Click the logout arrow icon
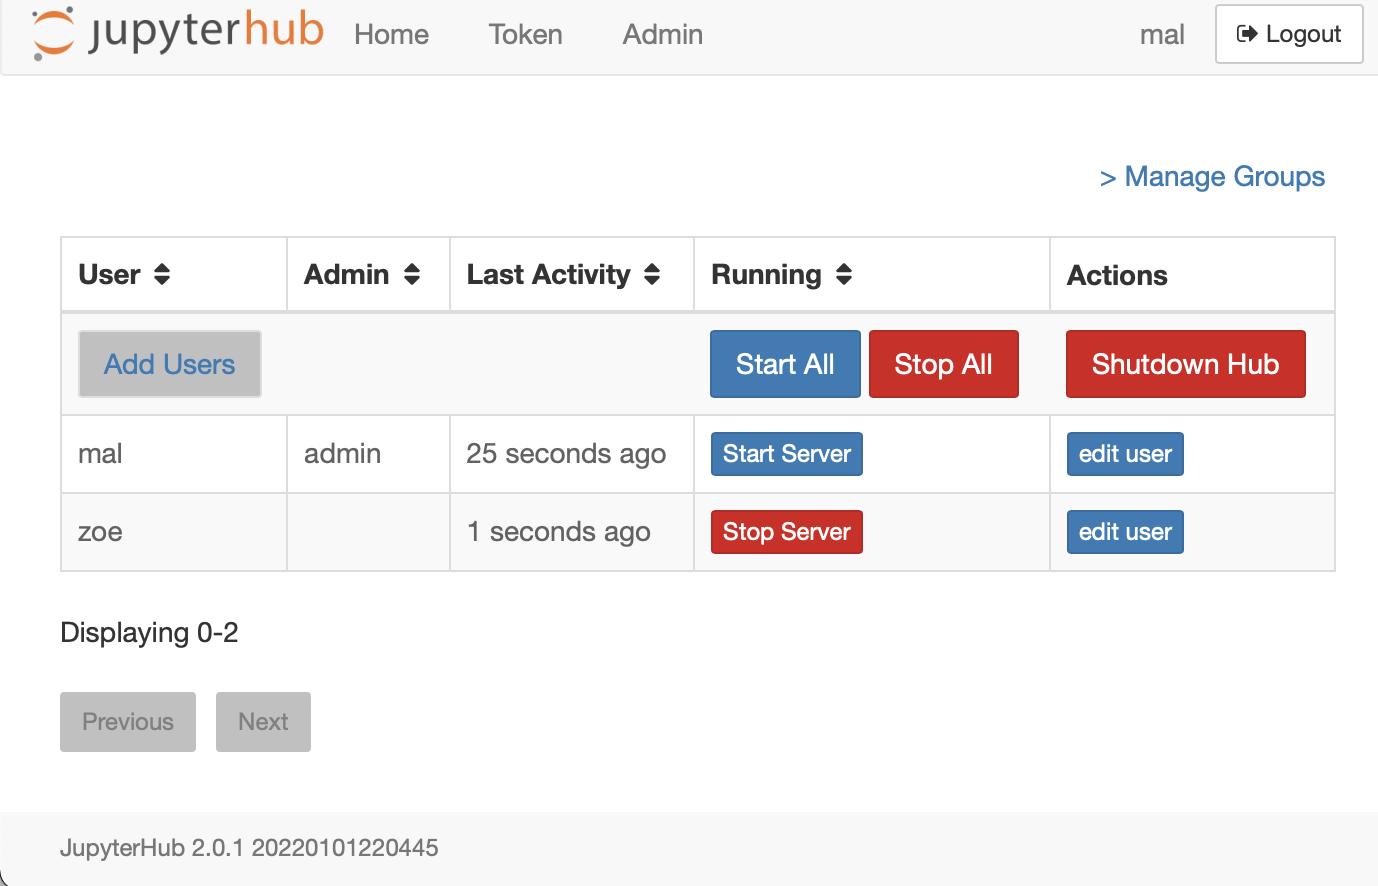This screenshot has width=1378, height=886. coord(1247,33)
